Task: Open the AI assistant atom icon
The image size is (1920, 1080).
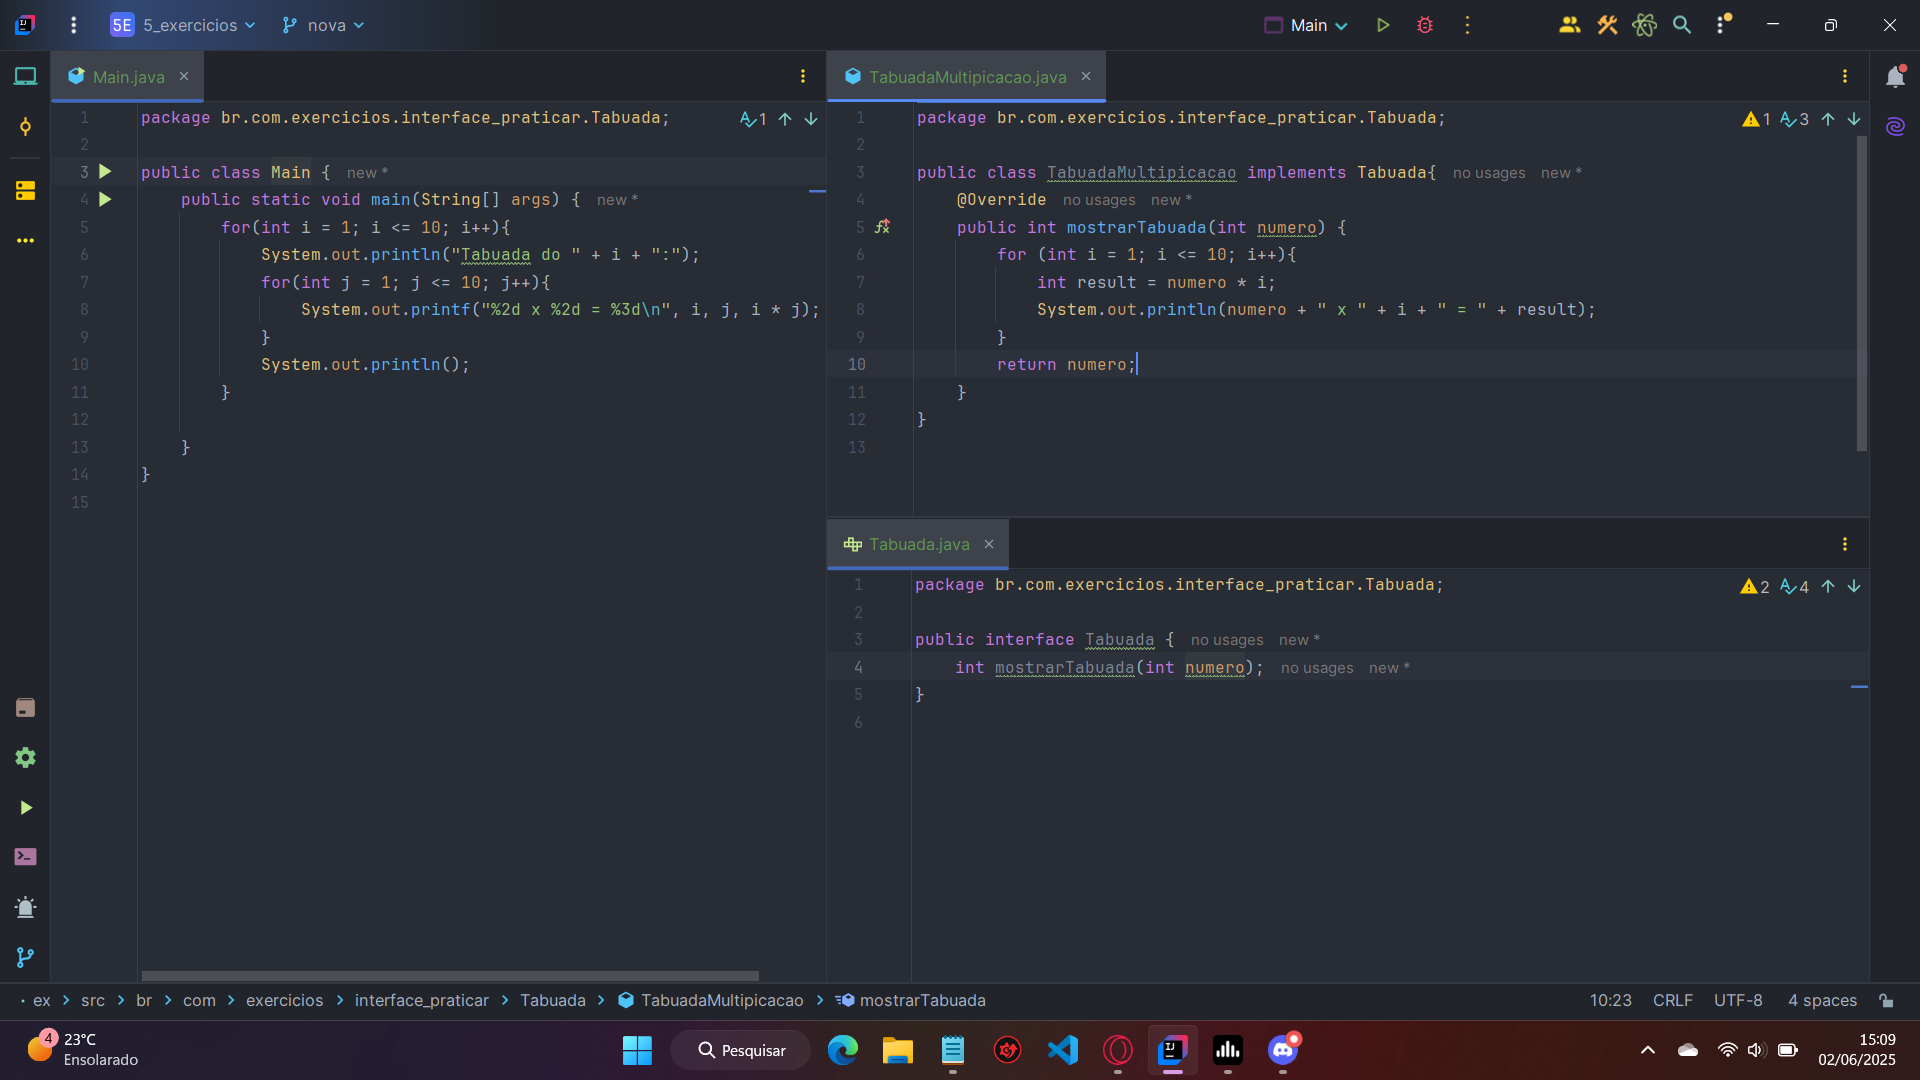Action: click(1644, 25)
